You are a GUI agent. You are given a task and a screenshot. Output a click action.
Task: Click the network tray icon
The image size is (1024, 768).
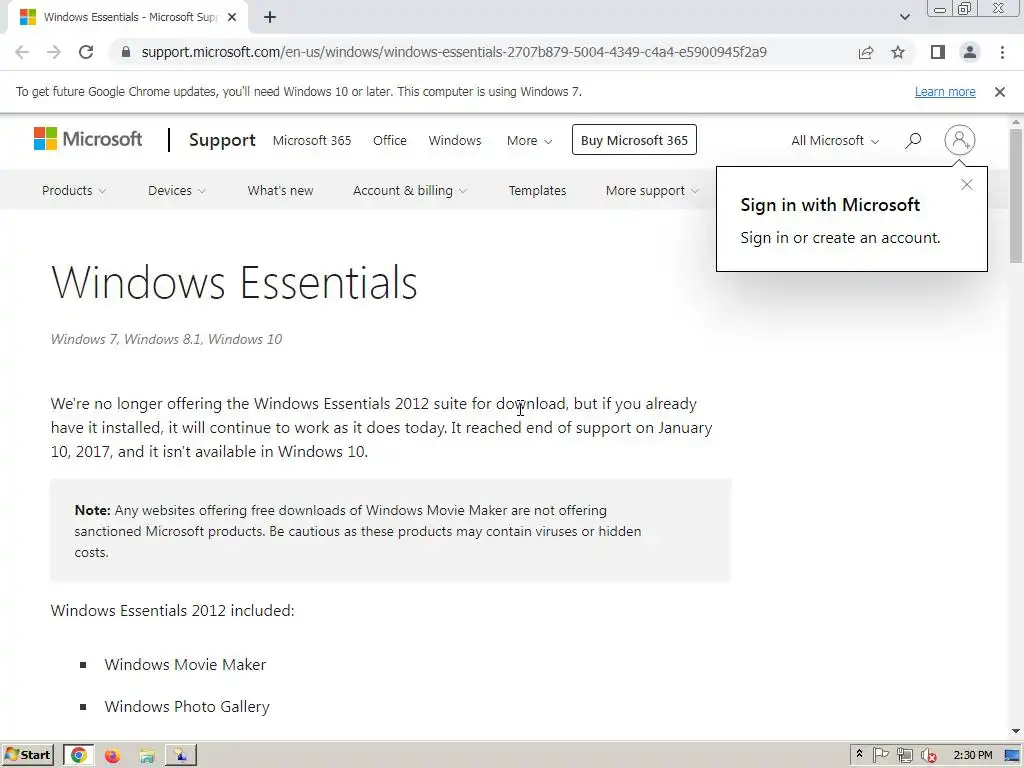coord(904,755)
